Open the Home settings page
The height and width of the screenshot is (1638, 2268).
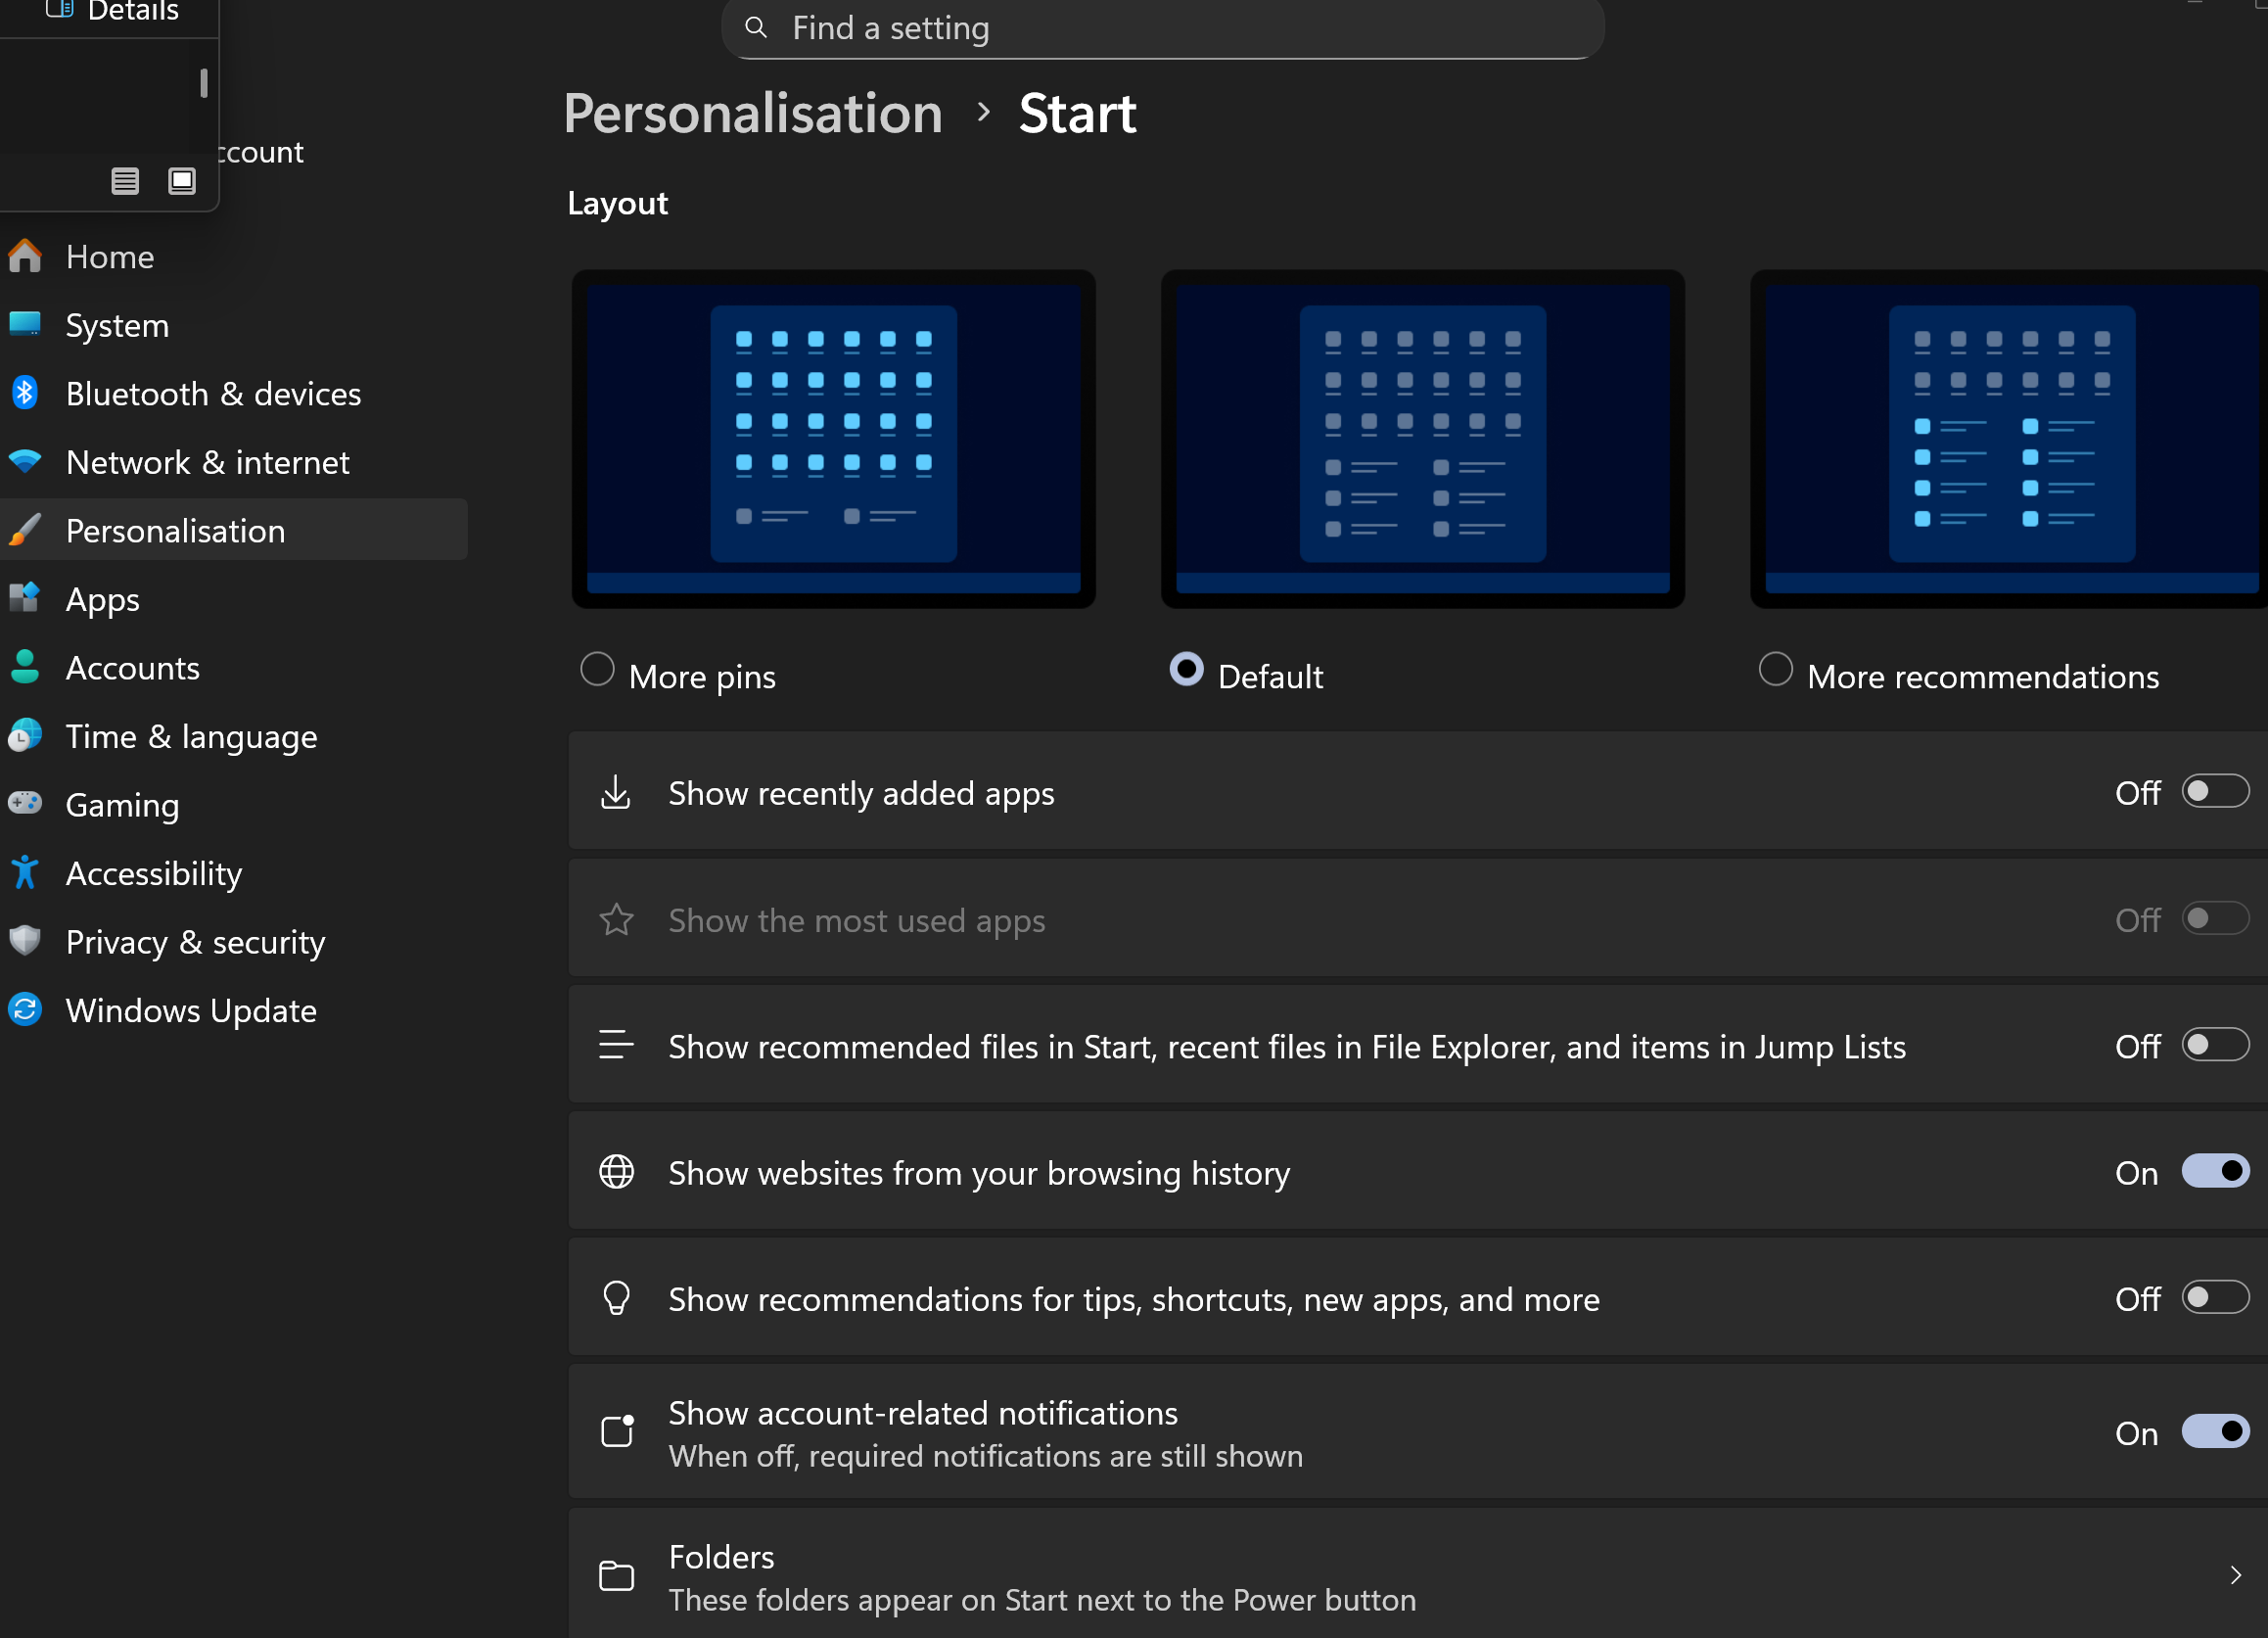[x=109, y=256]
